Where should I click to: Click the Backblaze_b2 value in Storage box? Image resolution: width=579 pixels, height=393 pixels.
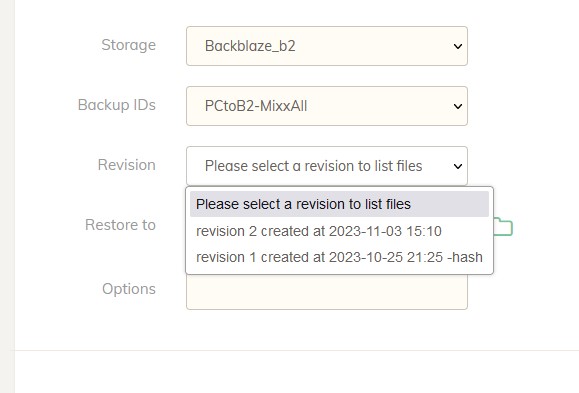(x=250, y=46)
